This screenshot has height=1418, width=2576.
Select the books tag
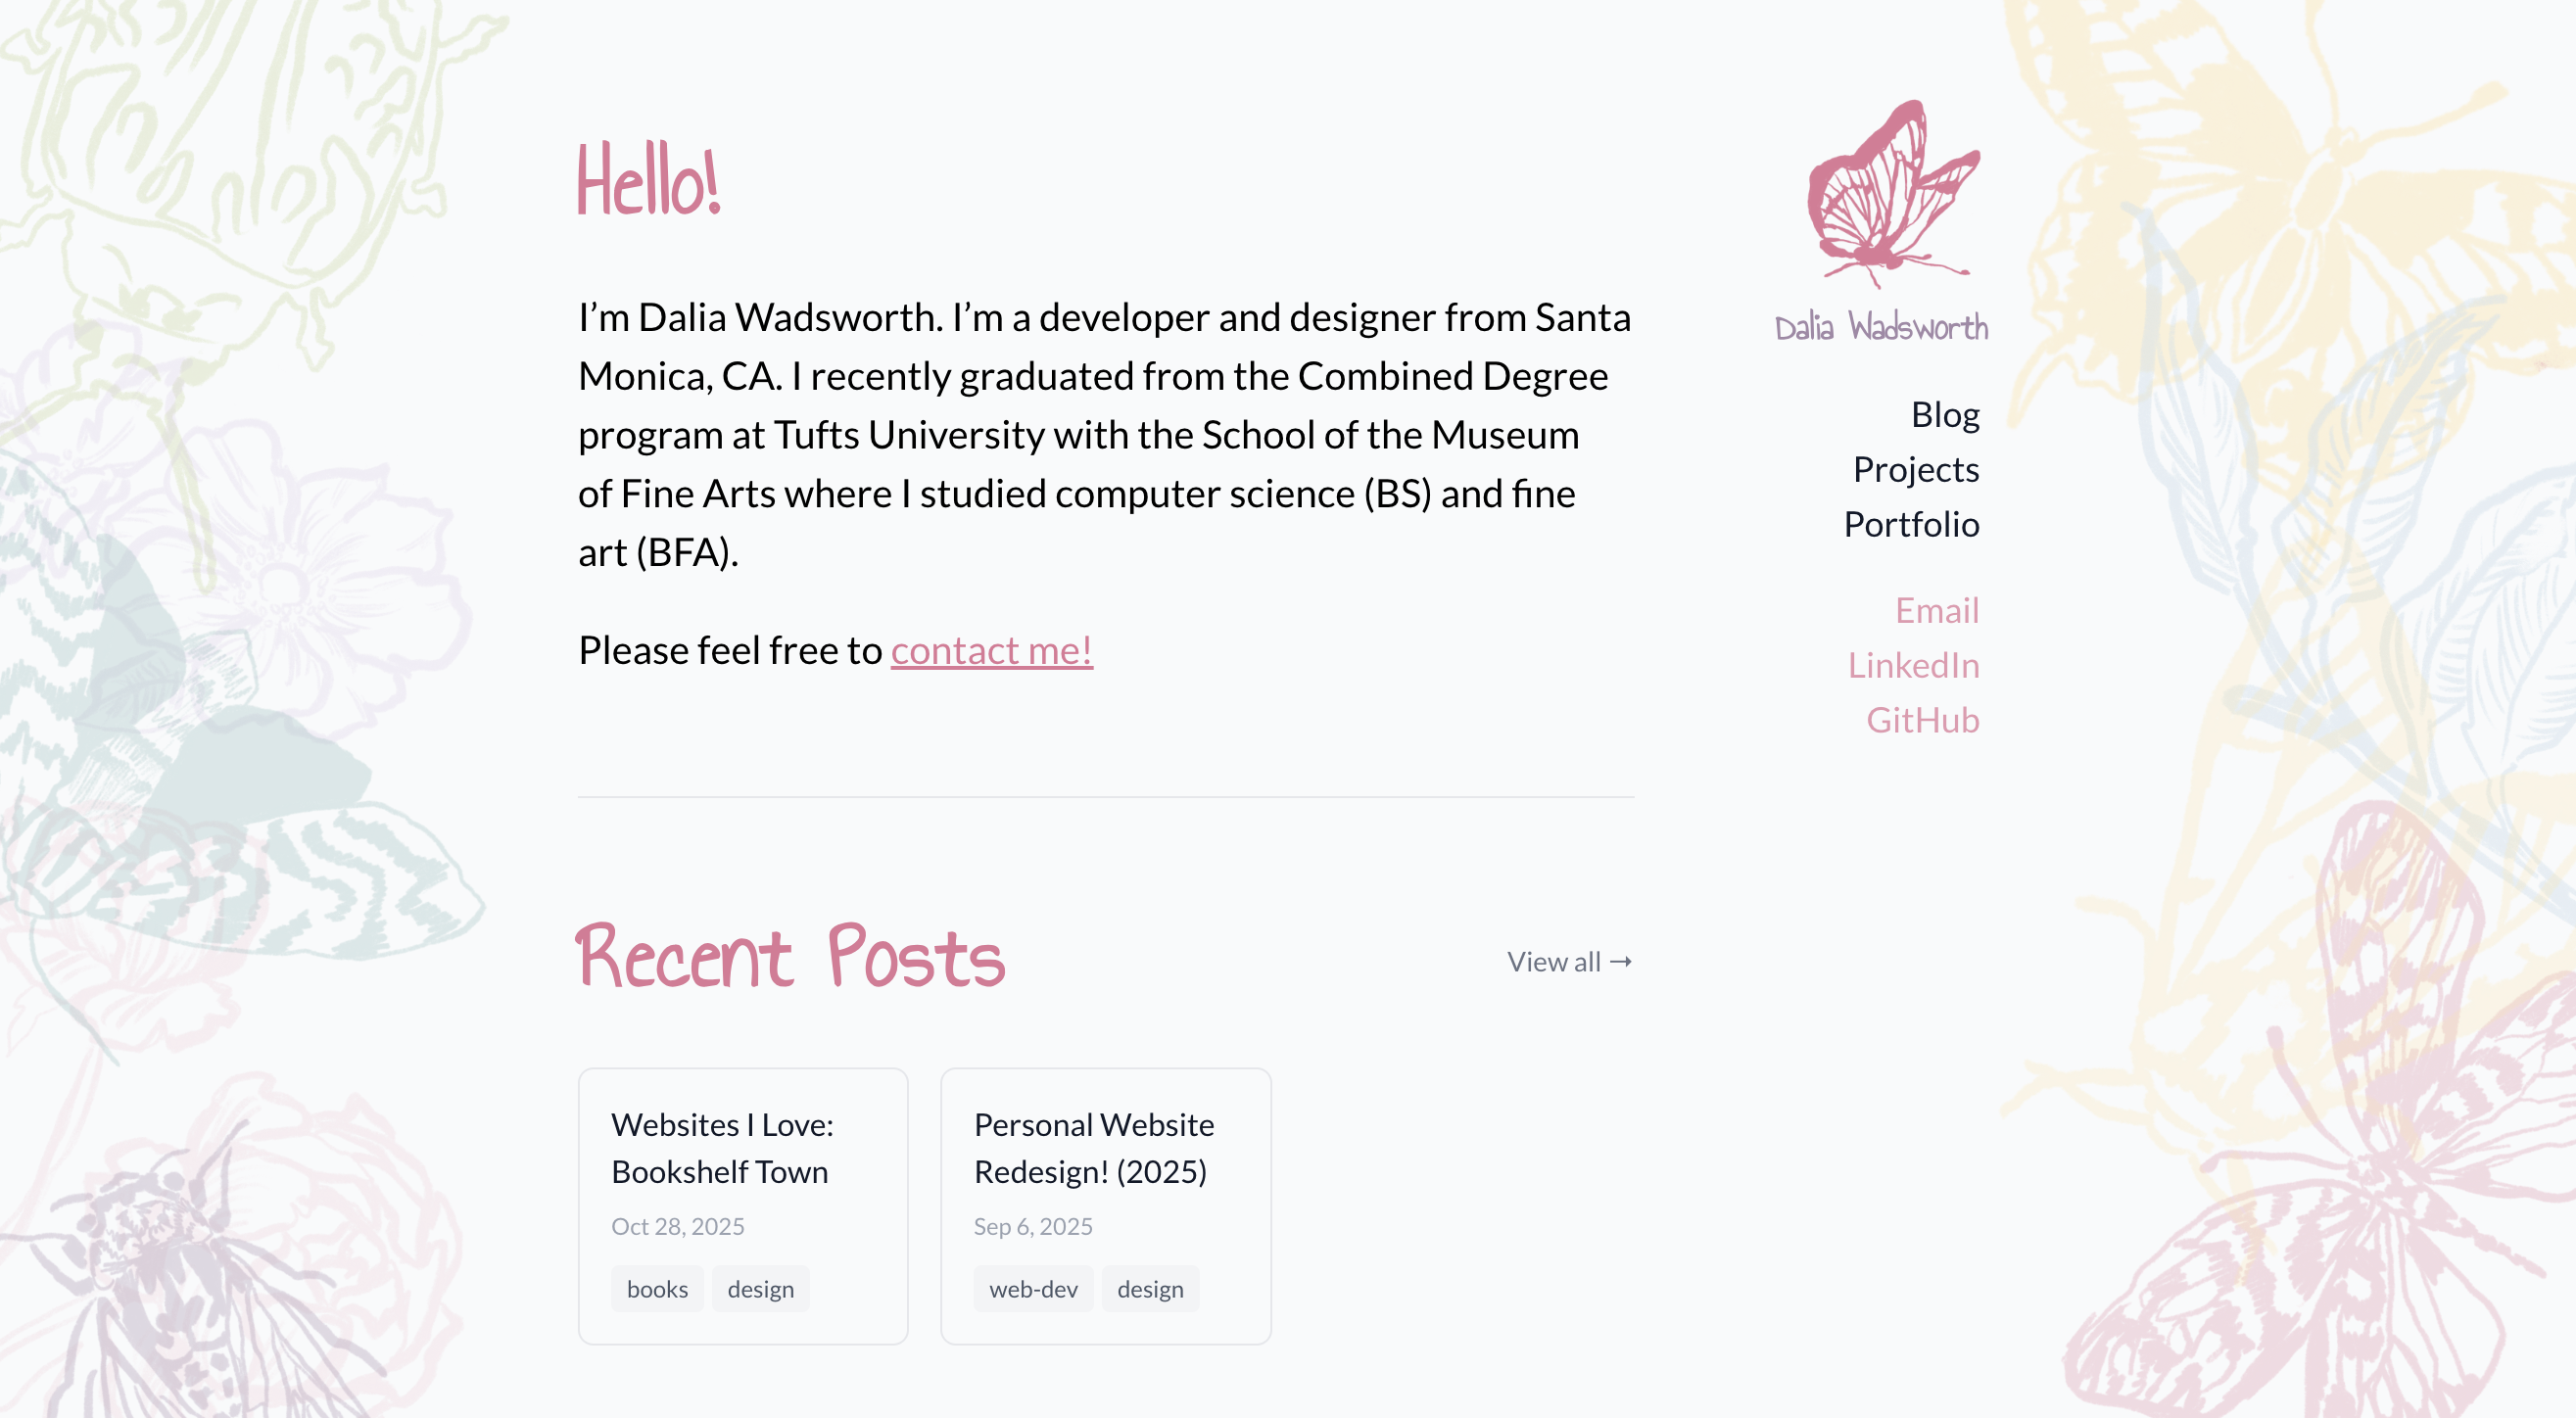[x=657, y=1289]
